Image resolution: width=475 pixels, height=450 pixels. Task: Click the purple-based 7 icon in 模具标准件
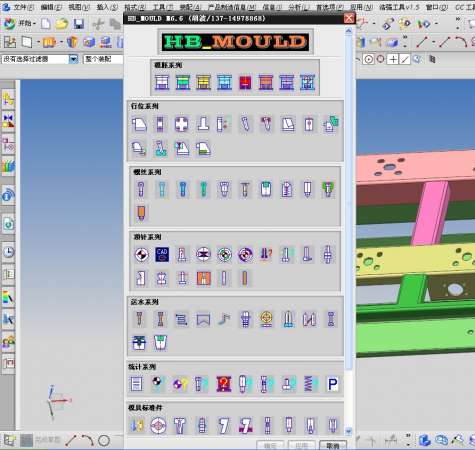pos(246,426)
